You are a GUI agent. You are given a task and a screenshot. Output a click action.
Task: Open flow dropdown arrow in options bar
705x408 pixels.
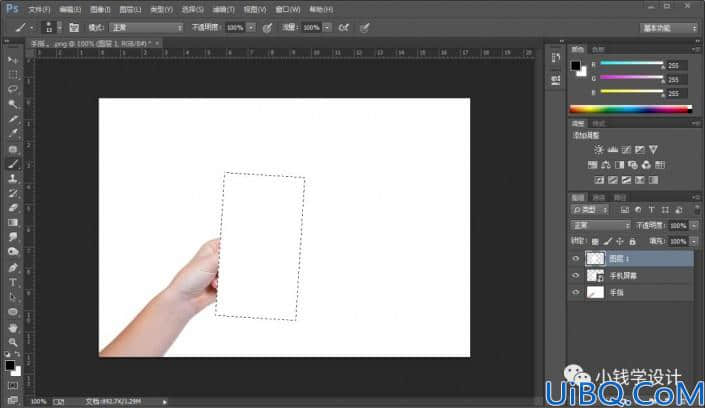tap(327, 28)
